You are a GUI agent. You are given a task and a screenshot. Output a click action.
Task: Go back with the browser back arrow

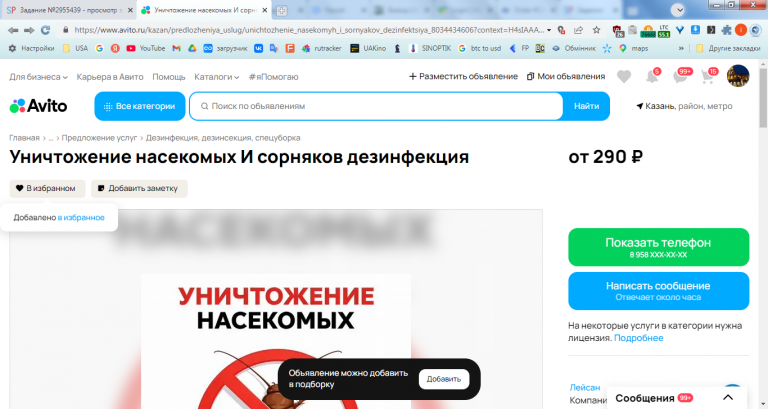point(13,30)
